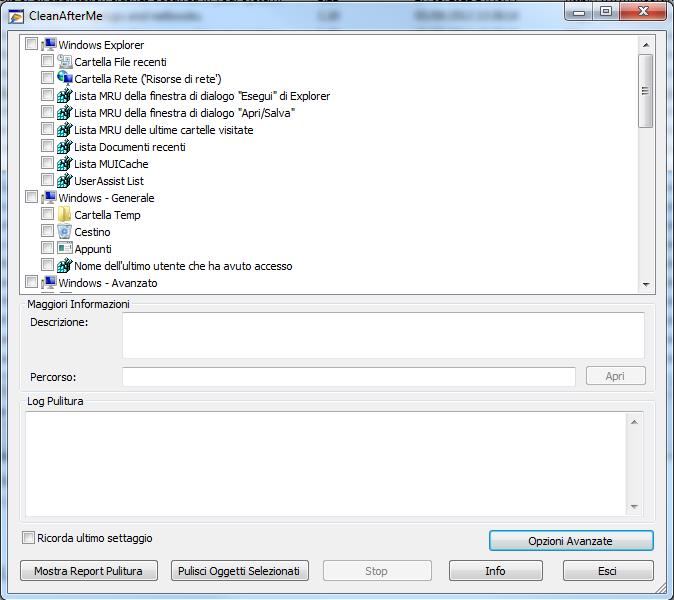Screen dimensions: 674x600
Task: Click the Cartella File recenti icon
Action: 64,61
